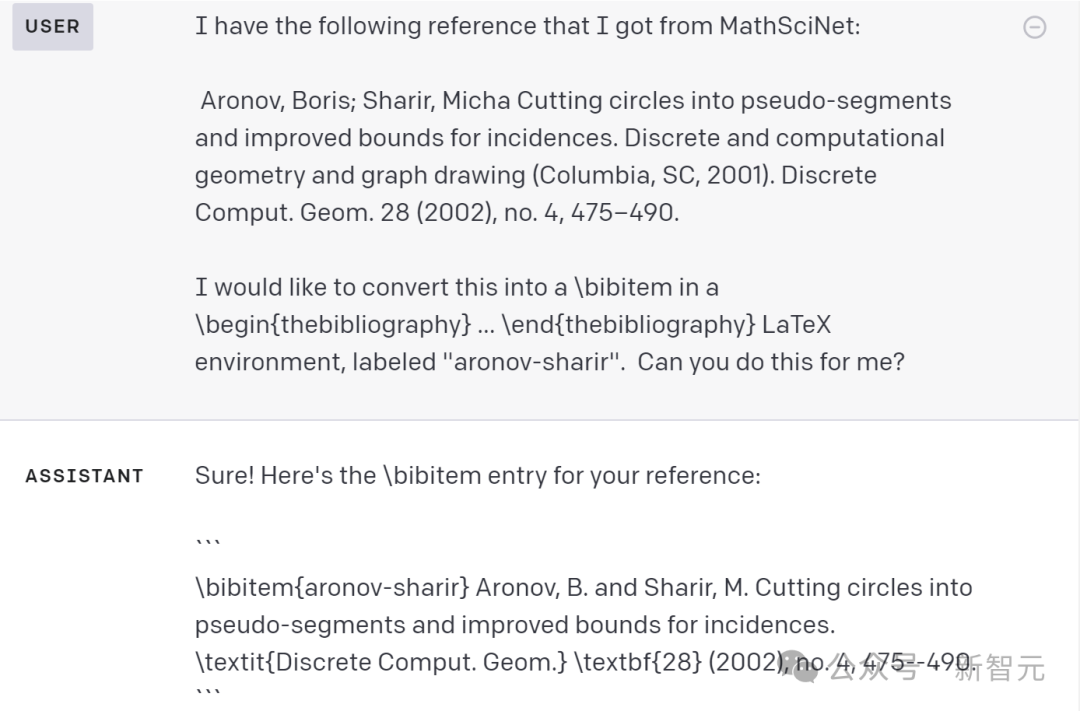This screenshot has width=1080, height=711.
Task: Click the '公众号' watermark text
Action: tap(875, 668)
